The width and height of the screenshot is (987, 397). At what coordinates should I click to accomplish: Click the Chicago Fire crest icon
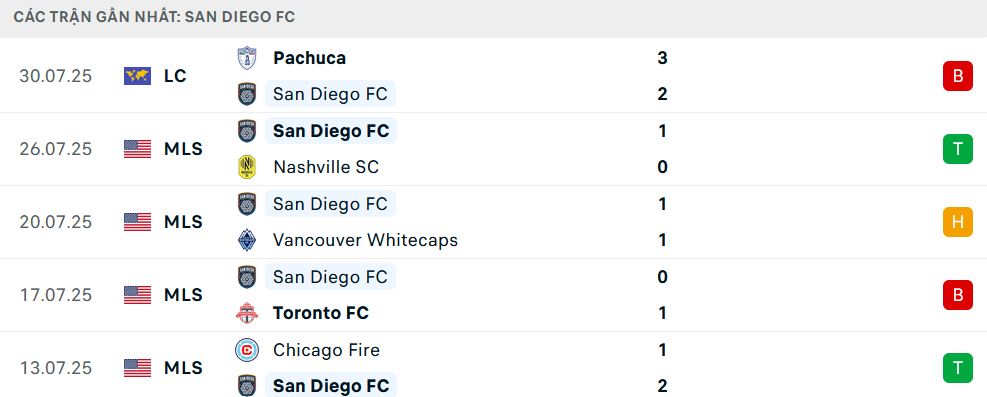247,350
